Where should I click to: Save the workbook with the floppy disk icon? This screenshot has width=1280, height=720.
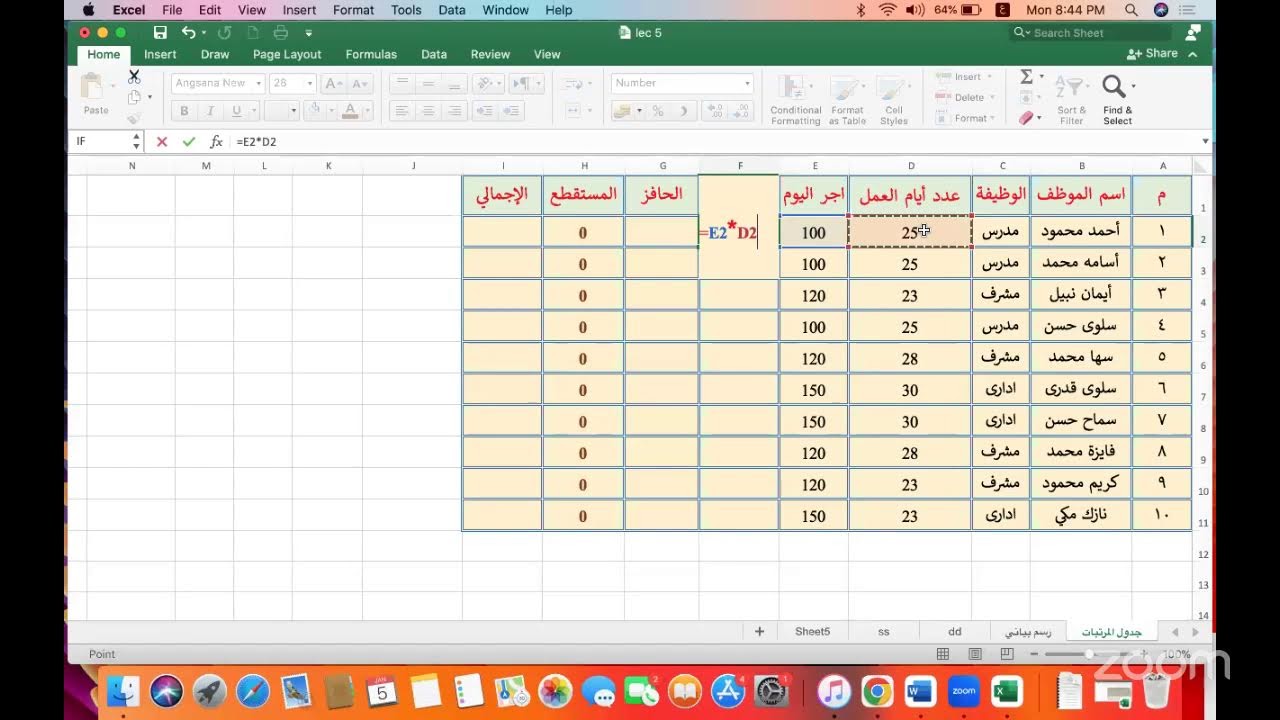click(160, 33)
